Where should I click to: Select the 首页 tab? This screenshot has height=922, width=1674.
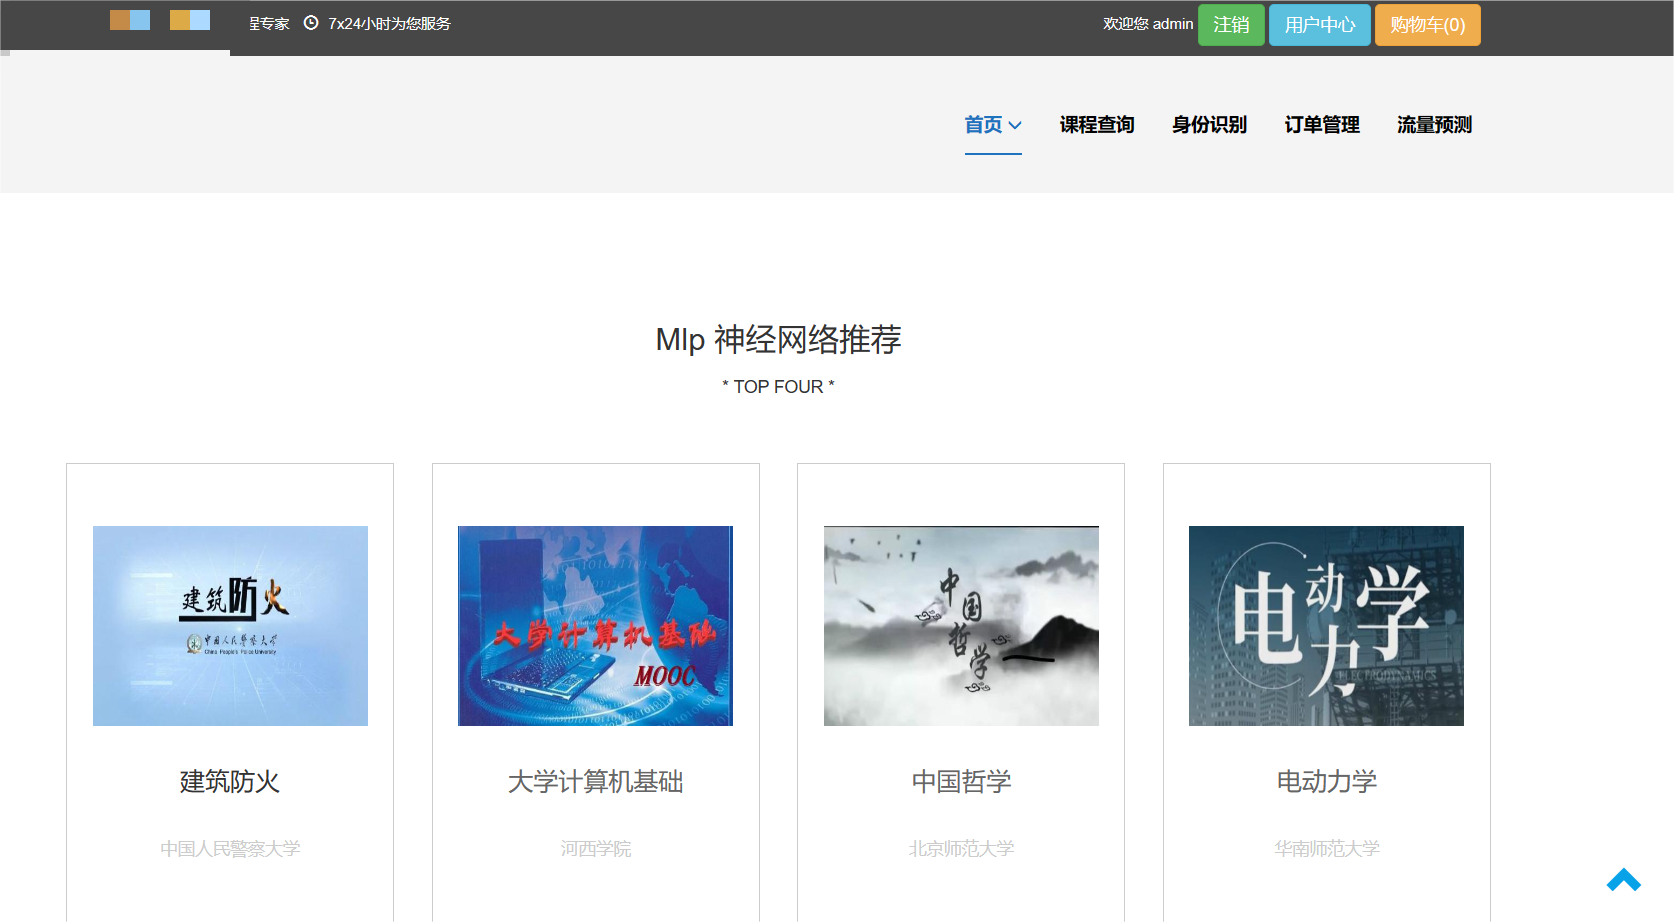pyautogui.click(x=985, y=124)
